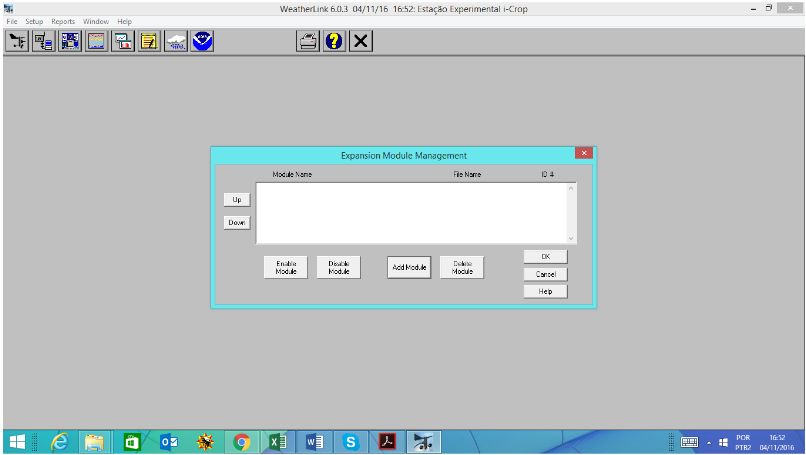Click the NOAA logo toolbar icon
Screen dimensions: 806x455
(x=202, y=41)
